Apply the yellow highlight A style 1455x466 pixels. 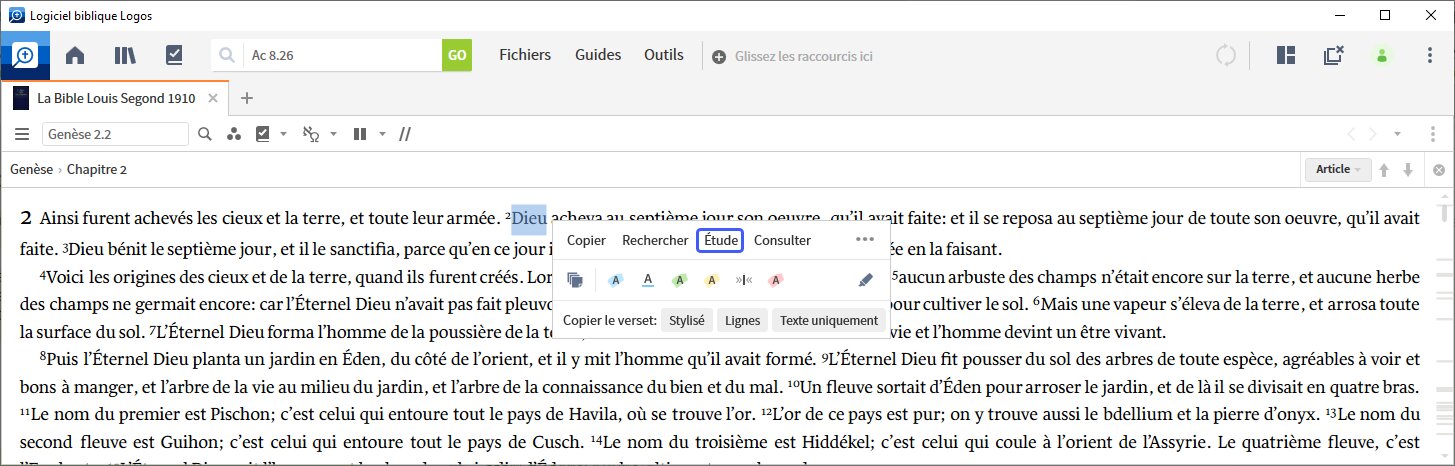click(x=712, y=280)
